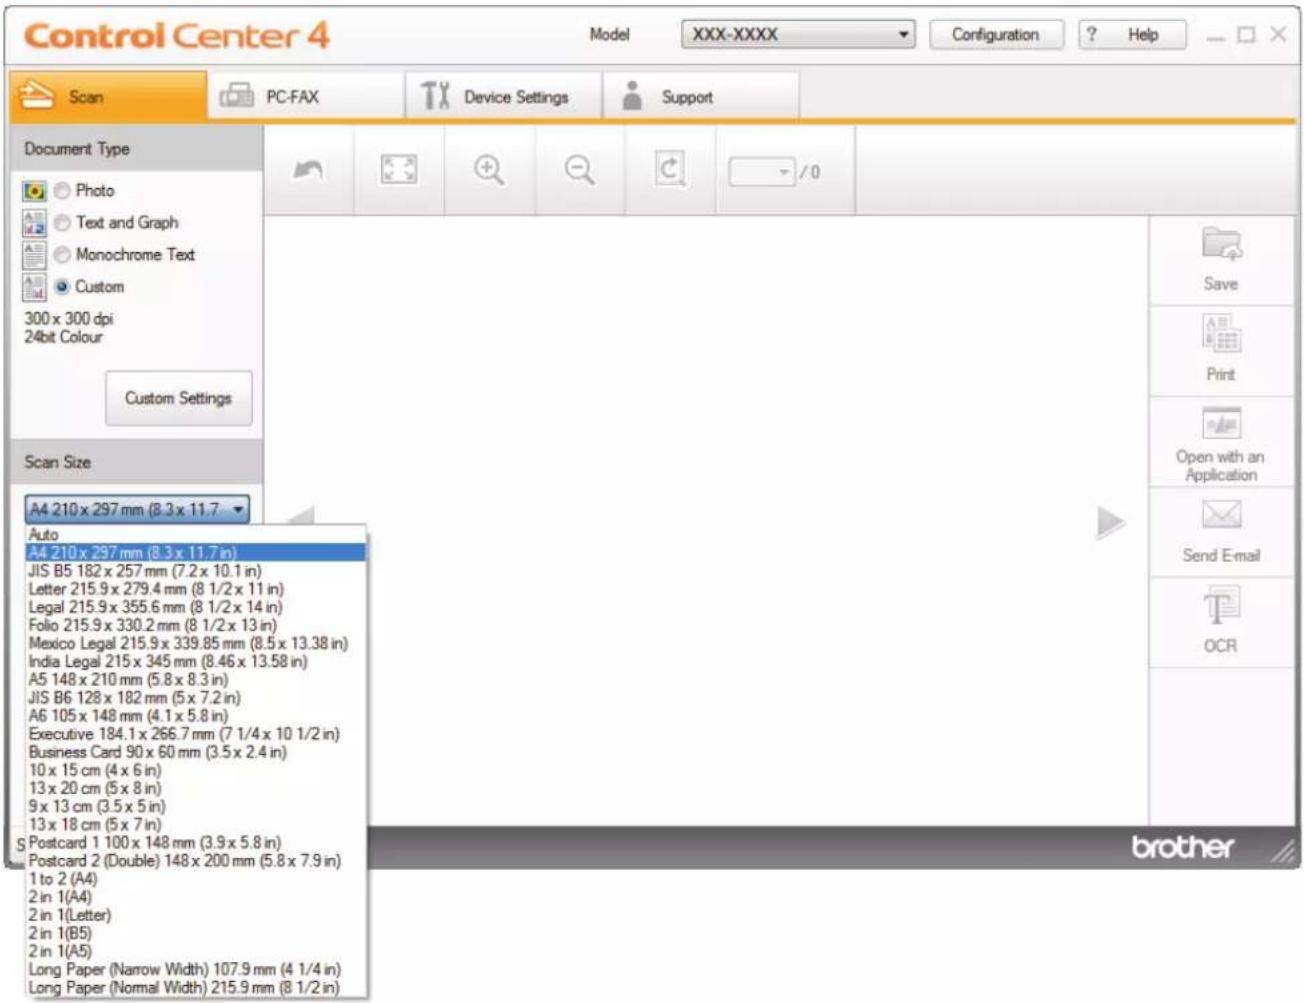Open the Model XXX-XXXX dropdown
The image size is (1304, 1003).
click(x=798, y=34)
